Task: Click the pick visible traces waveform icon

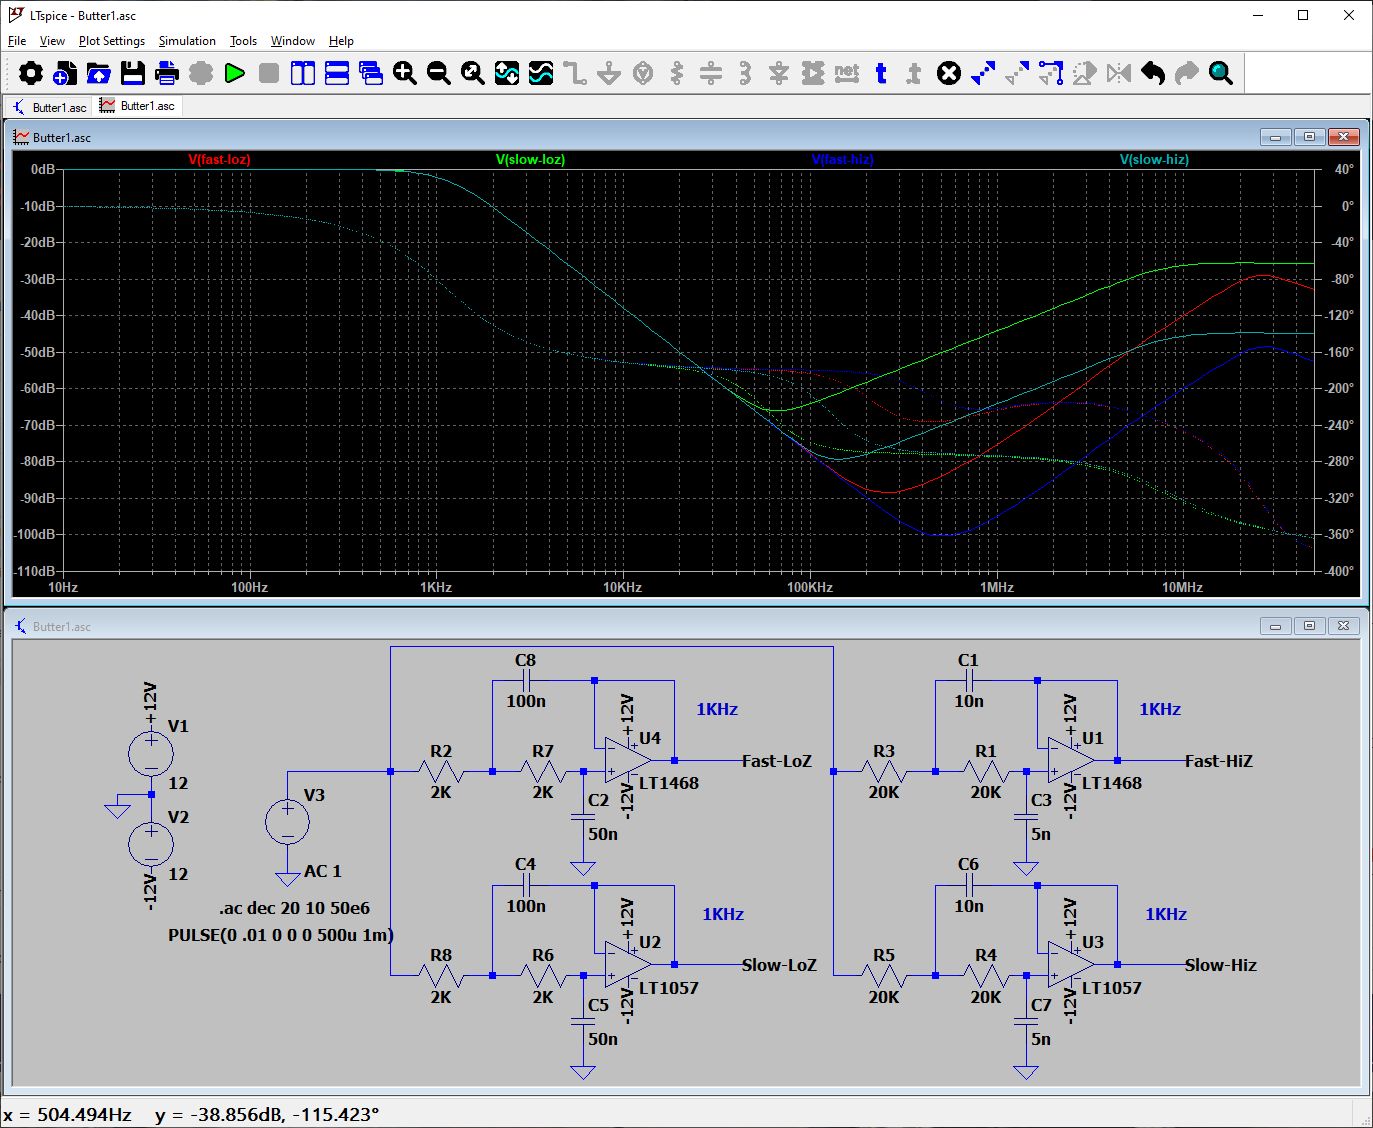Action: click(x=541, y=73)
